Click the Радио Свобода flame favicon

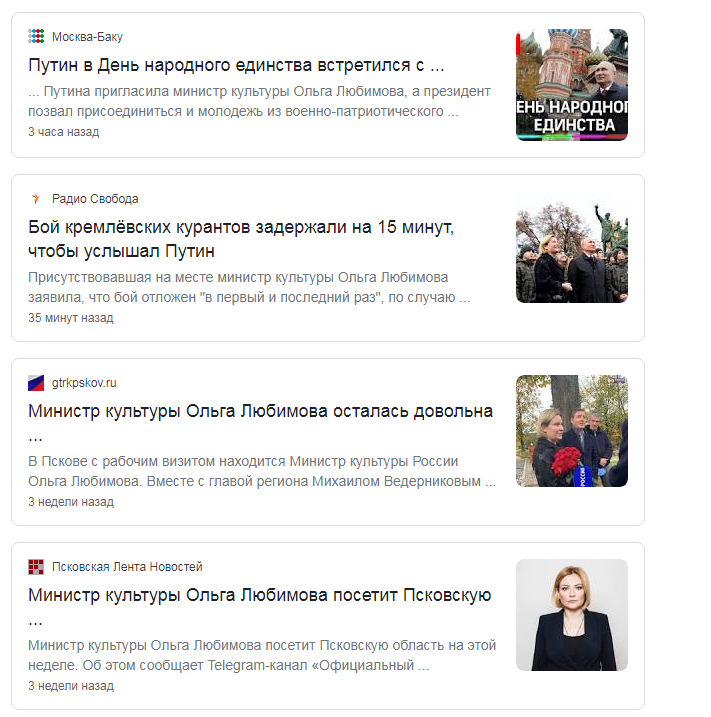[36, 198]
